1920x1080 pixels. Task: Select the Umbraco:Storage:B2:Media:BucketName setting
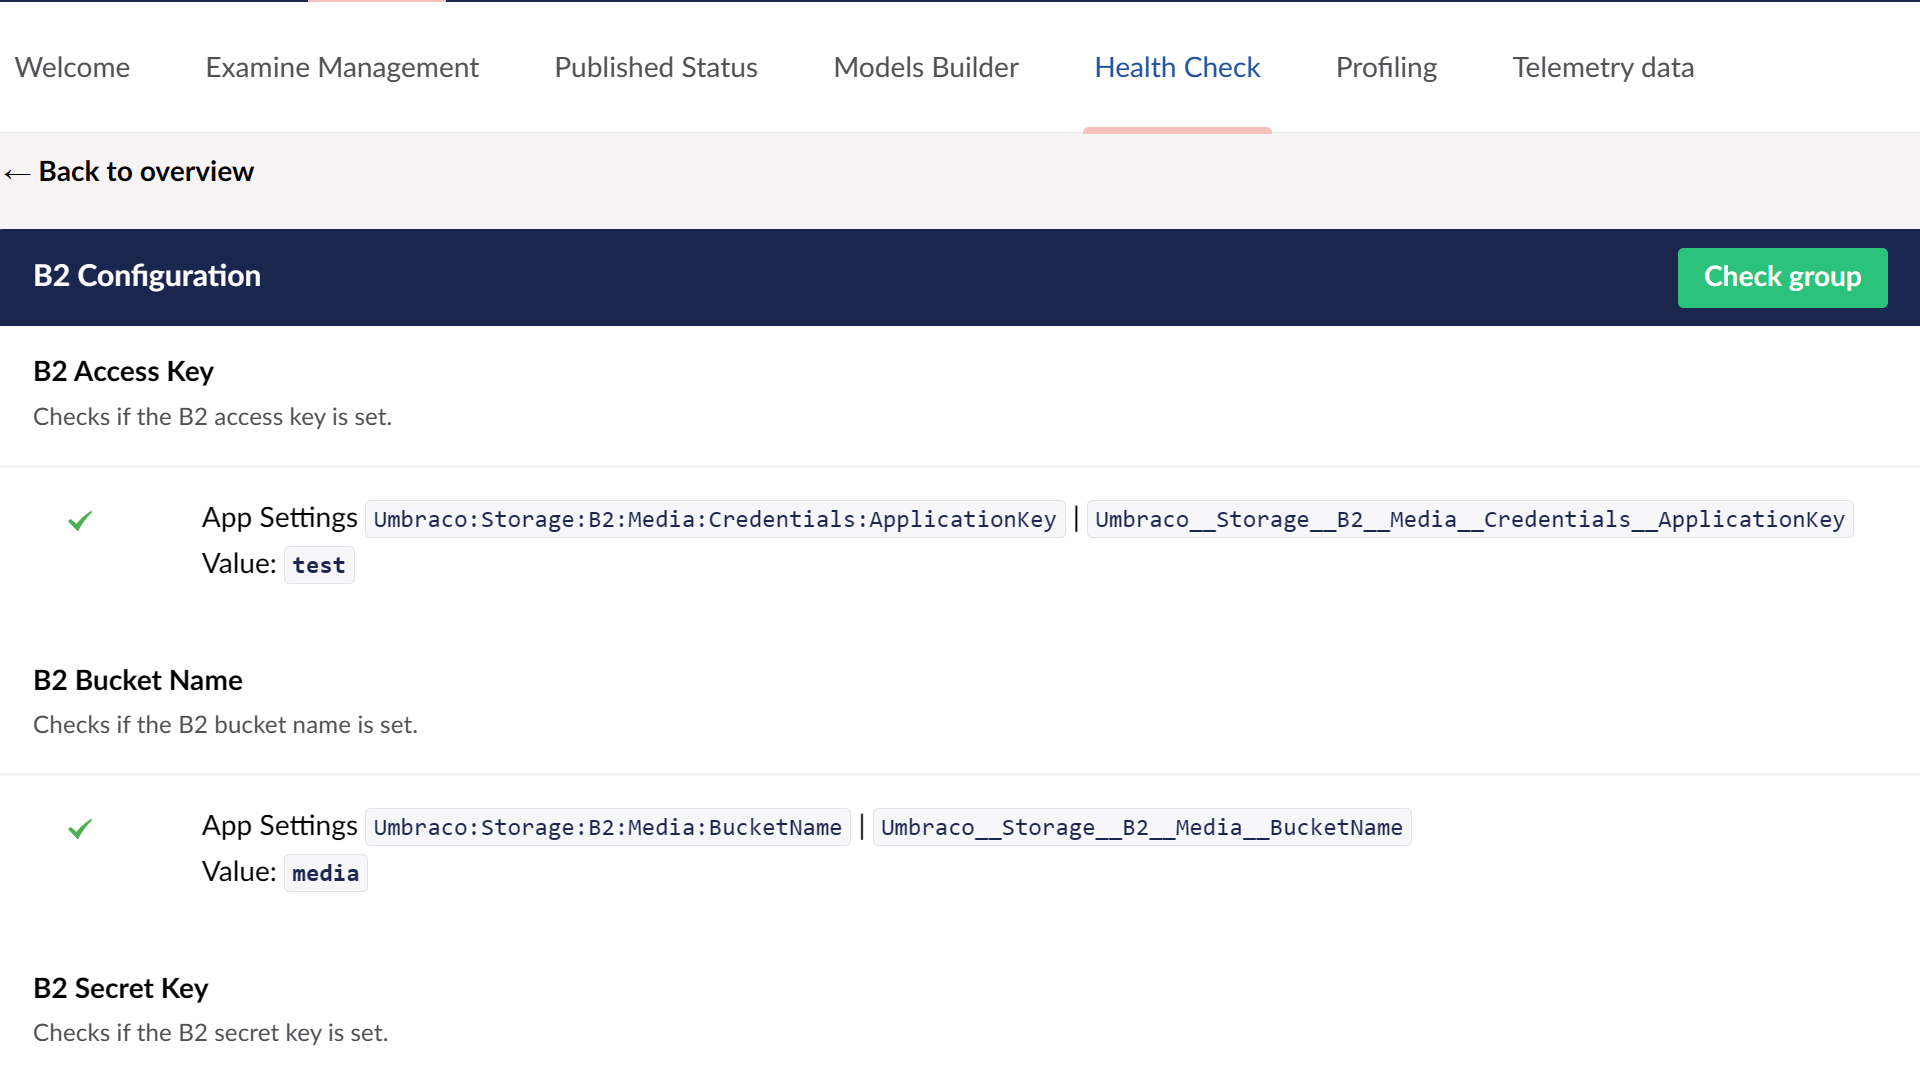pyautogui.click(x=607, y=827)
